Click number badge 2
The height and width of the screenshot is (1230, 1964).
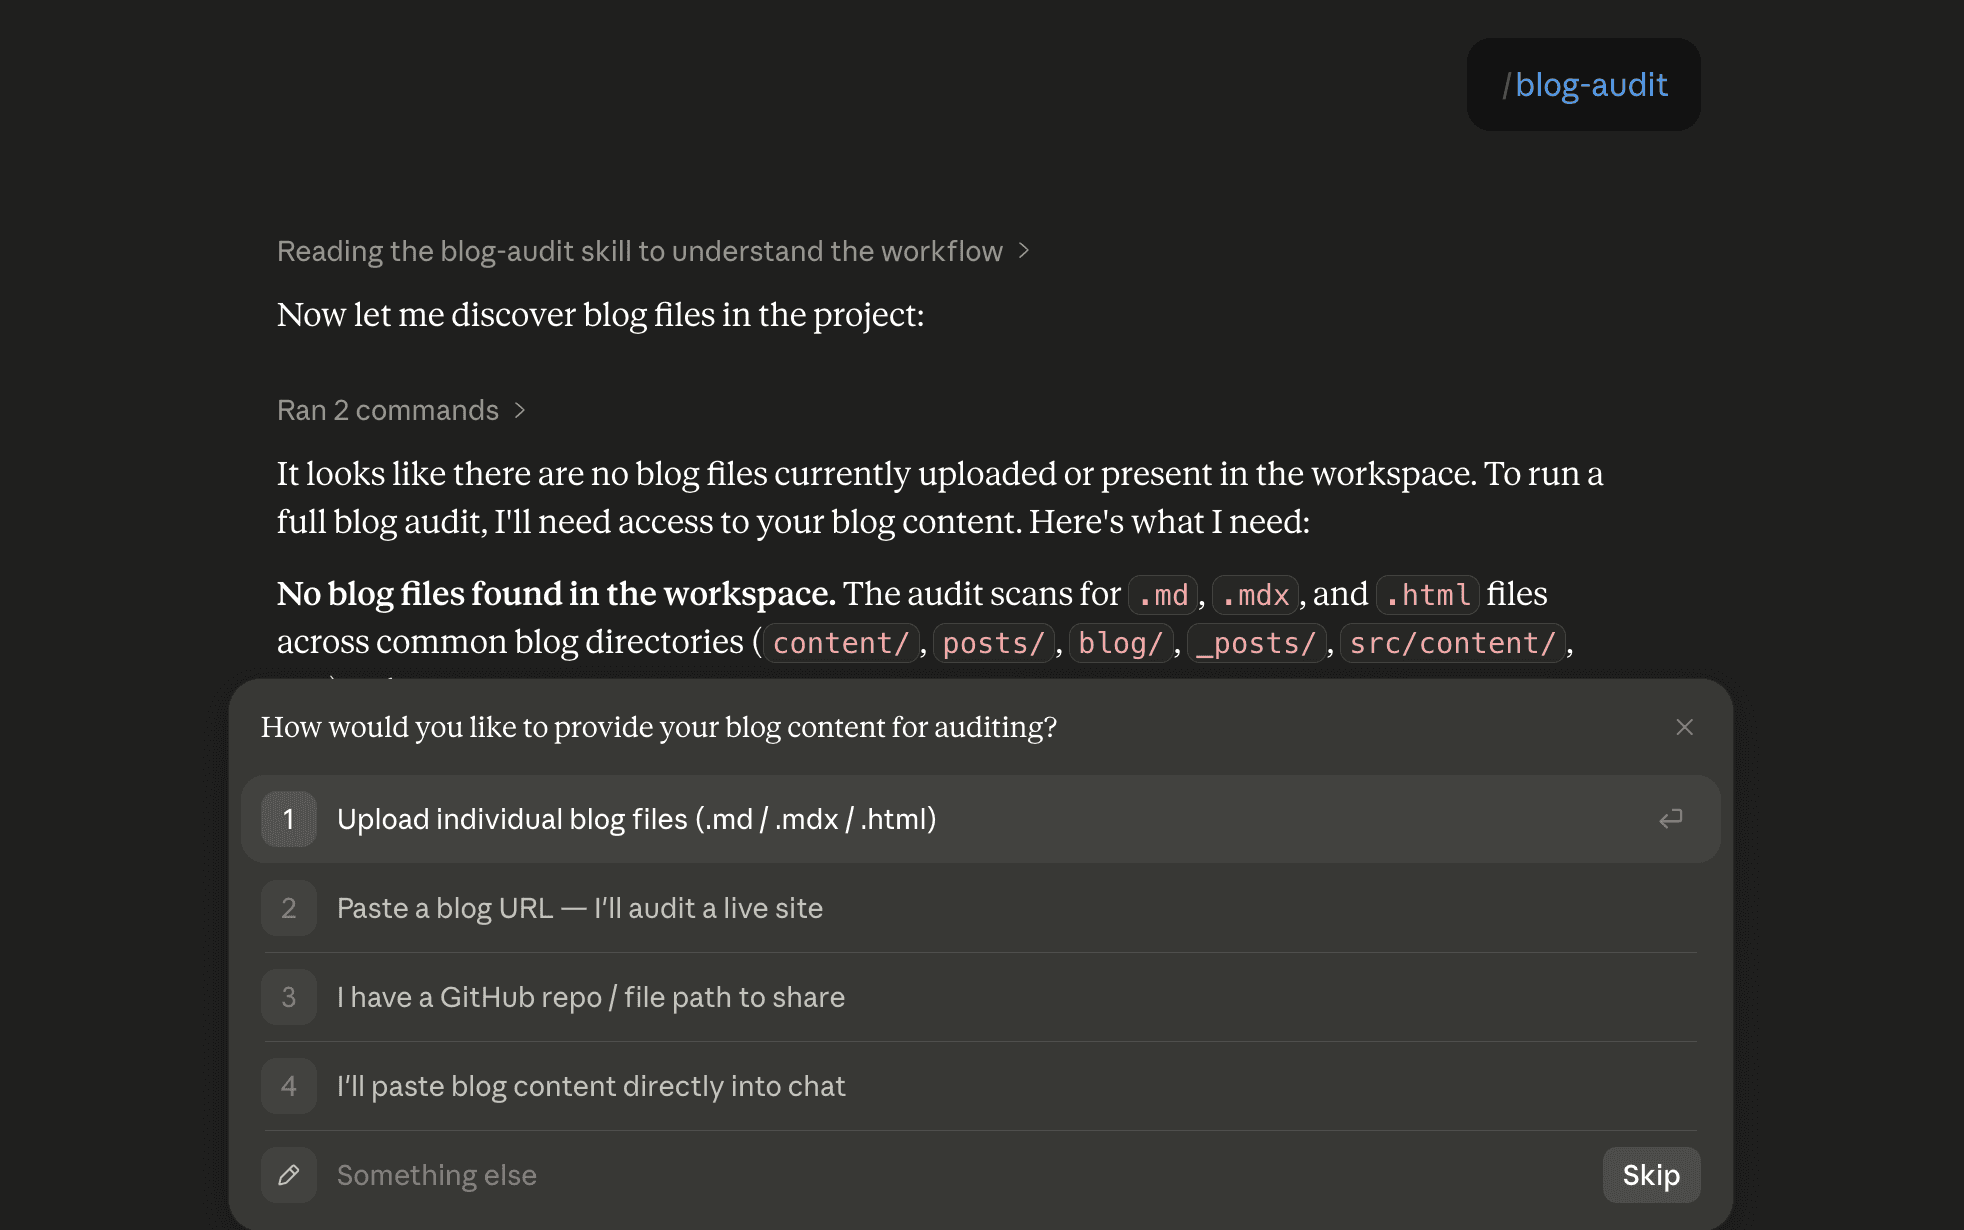pos(289,908)
